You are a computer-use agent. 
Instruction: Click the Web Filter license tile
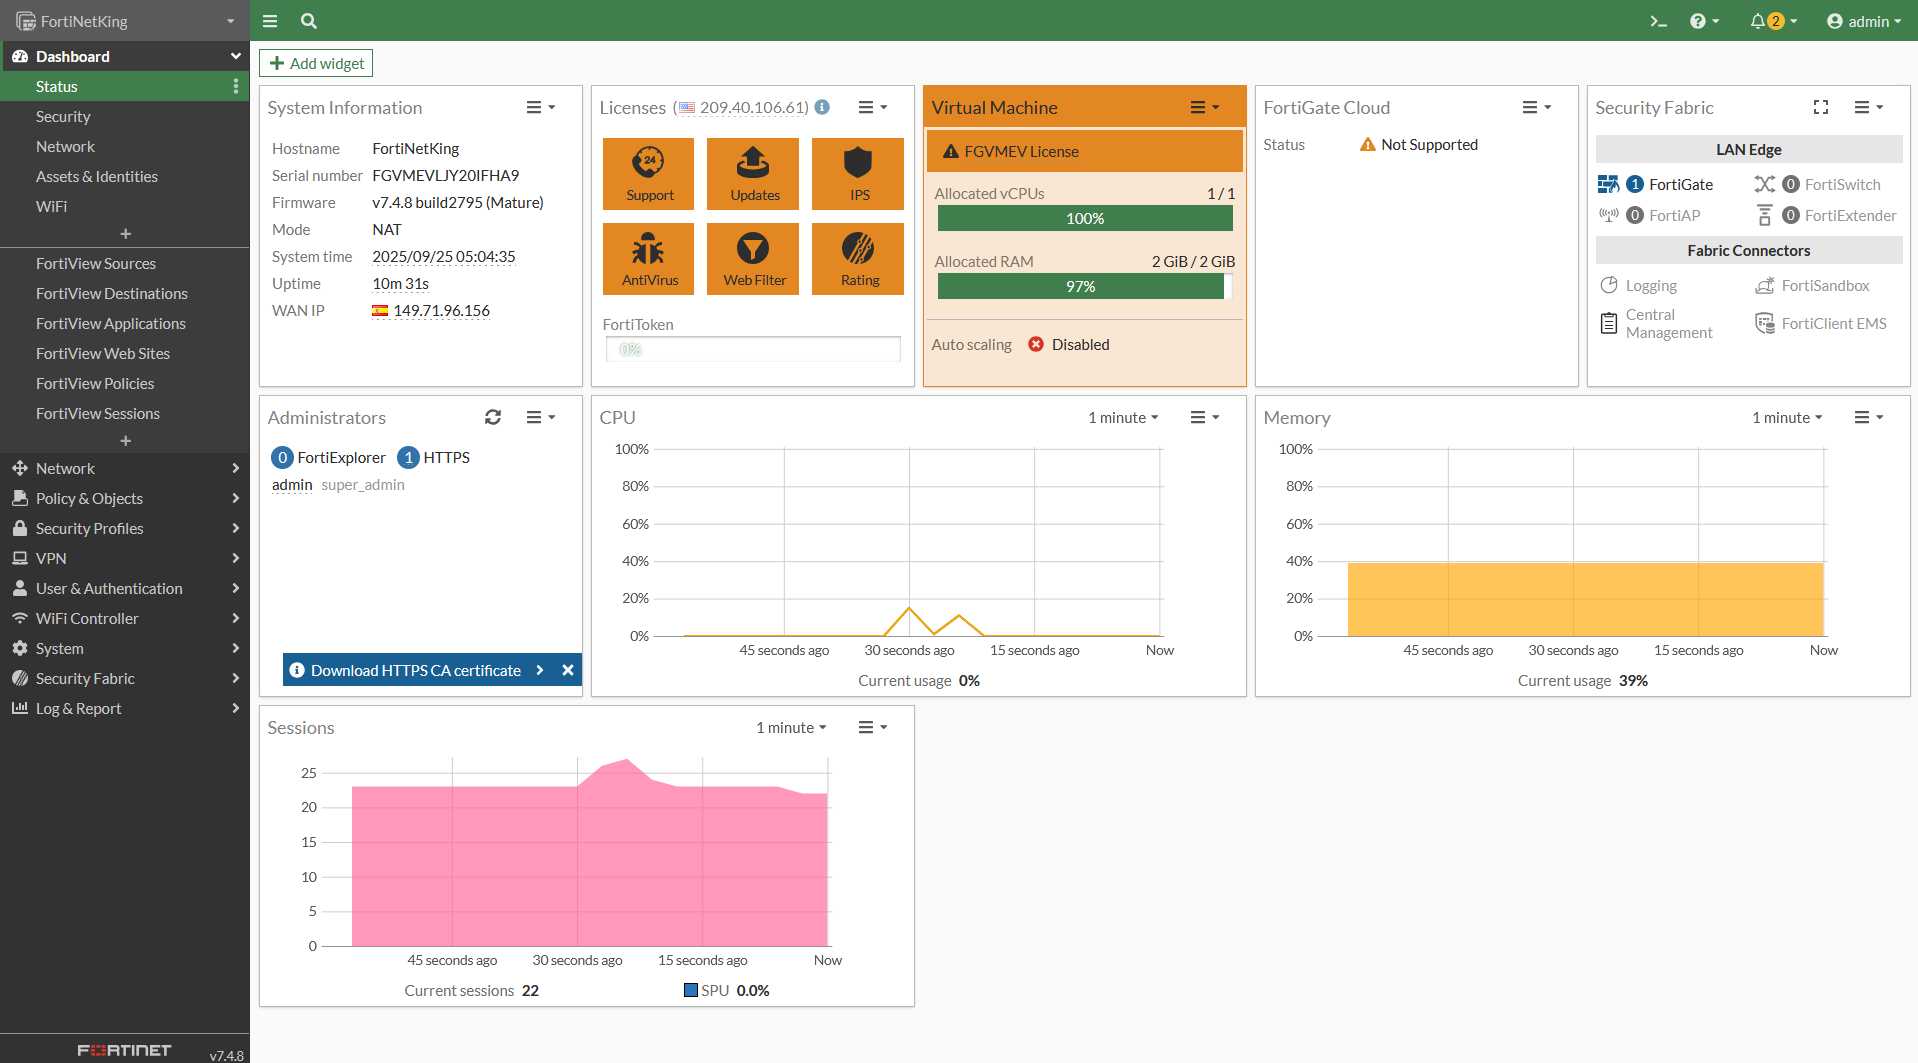[x=754, y=259]
